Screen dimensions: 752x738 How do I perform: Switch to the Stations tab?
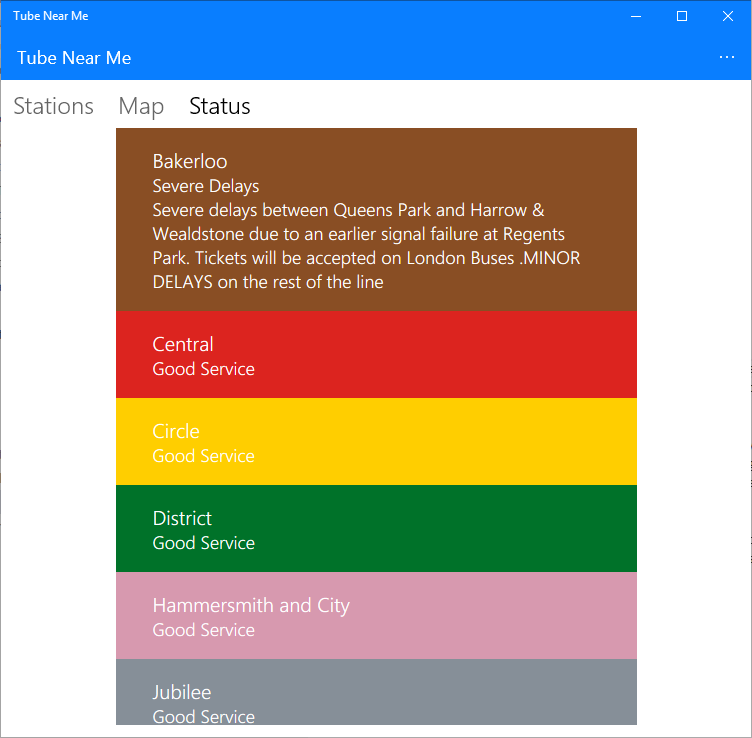(x=53, y=106)
